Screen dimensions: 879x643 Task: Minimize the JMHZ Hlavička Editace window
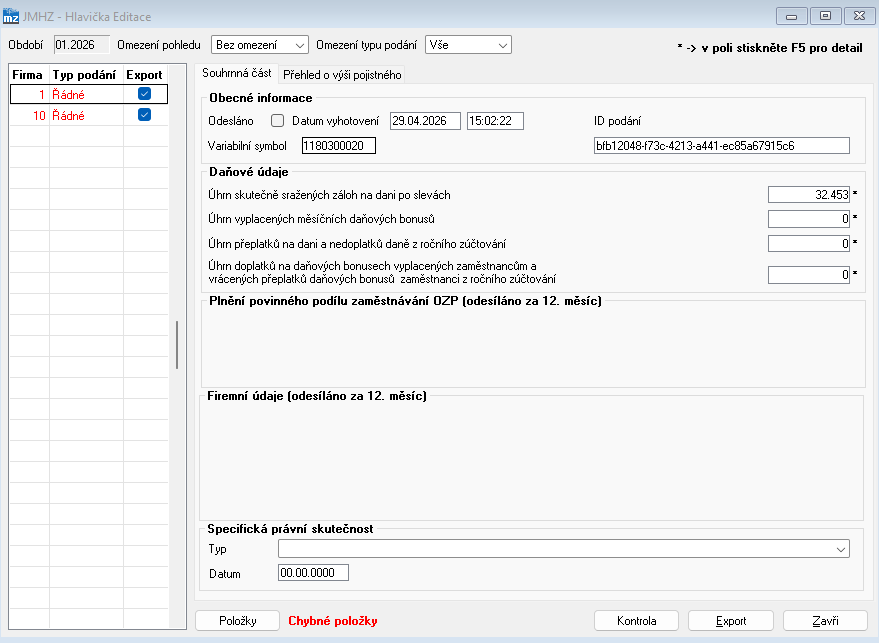click(792, 16)
